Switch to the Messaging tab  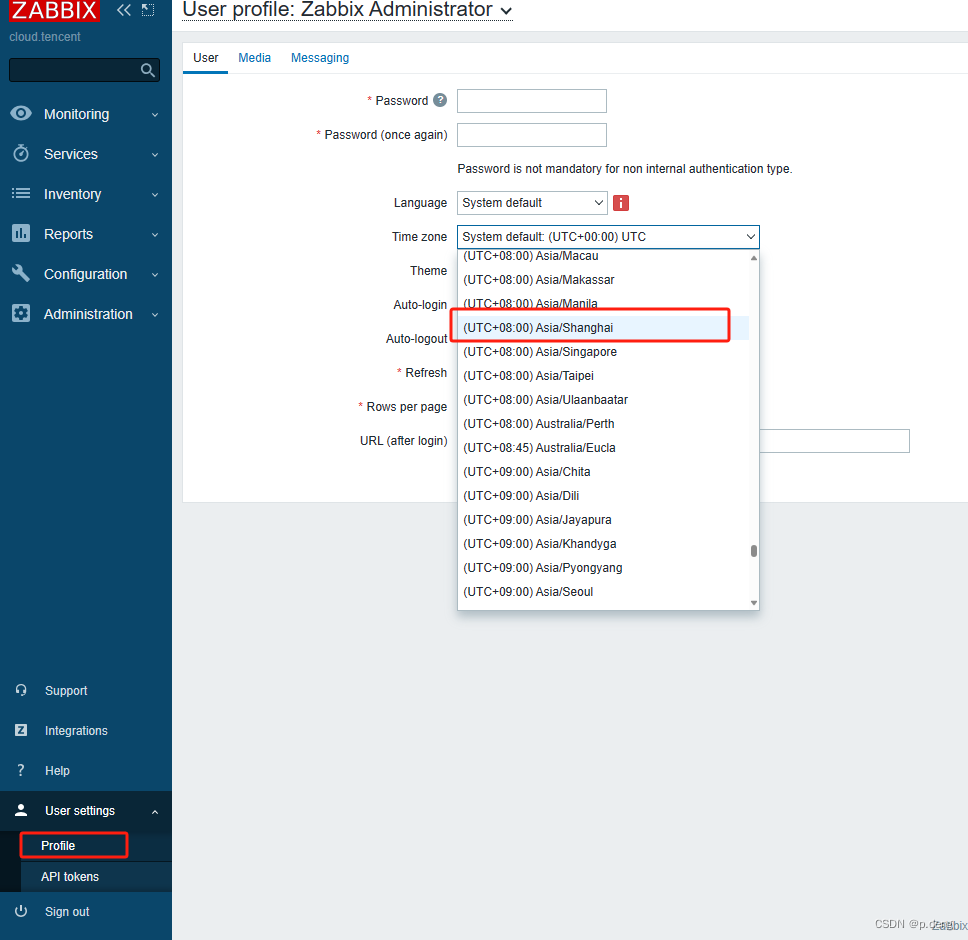320,58
